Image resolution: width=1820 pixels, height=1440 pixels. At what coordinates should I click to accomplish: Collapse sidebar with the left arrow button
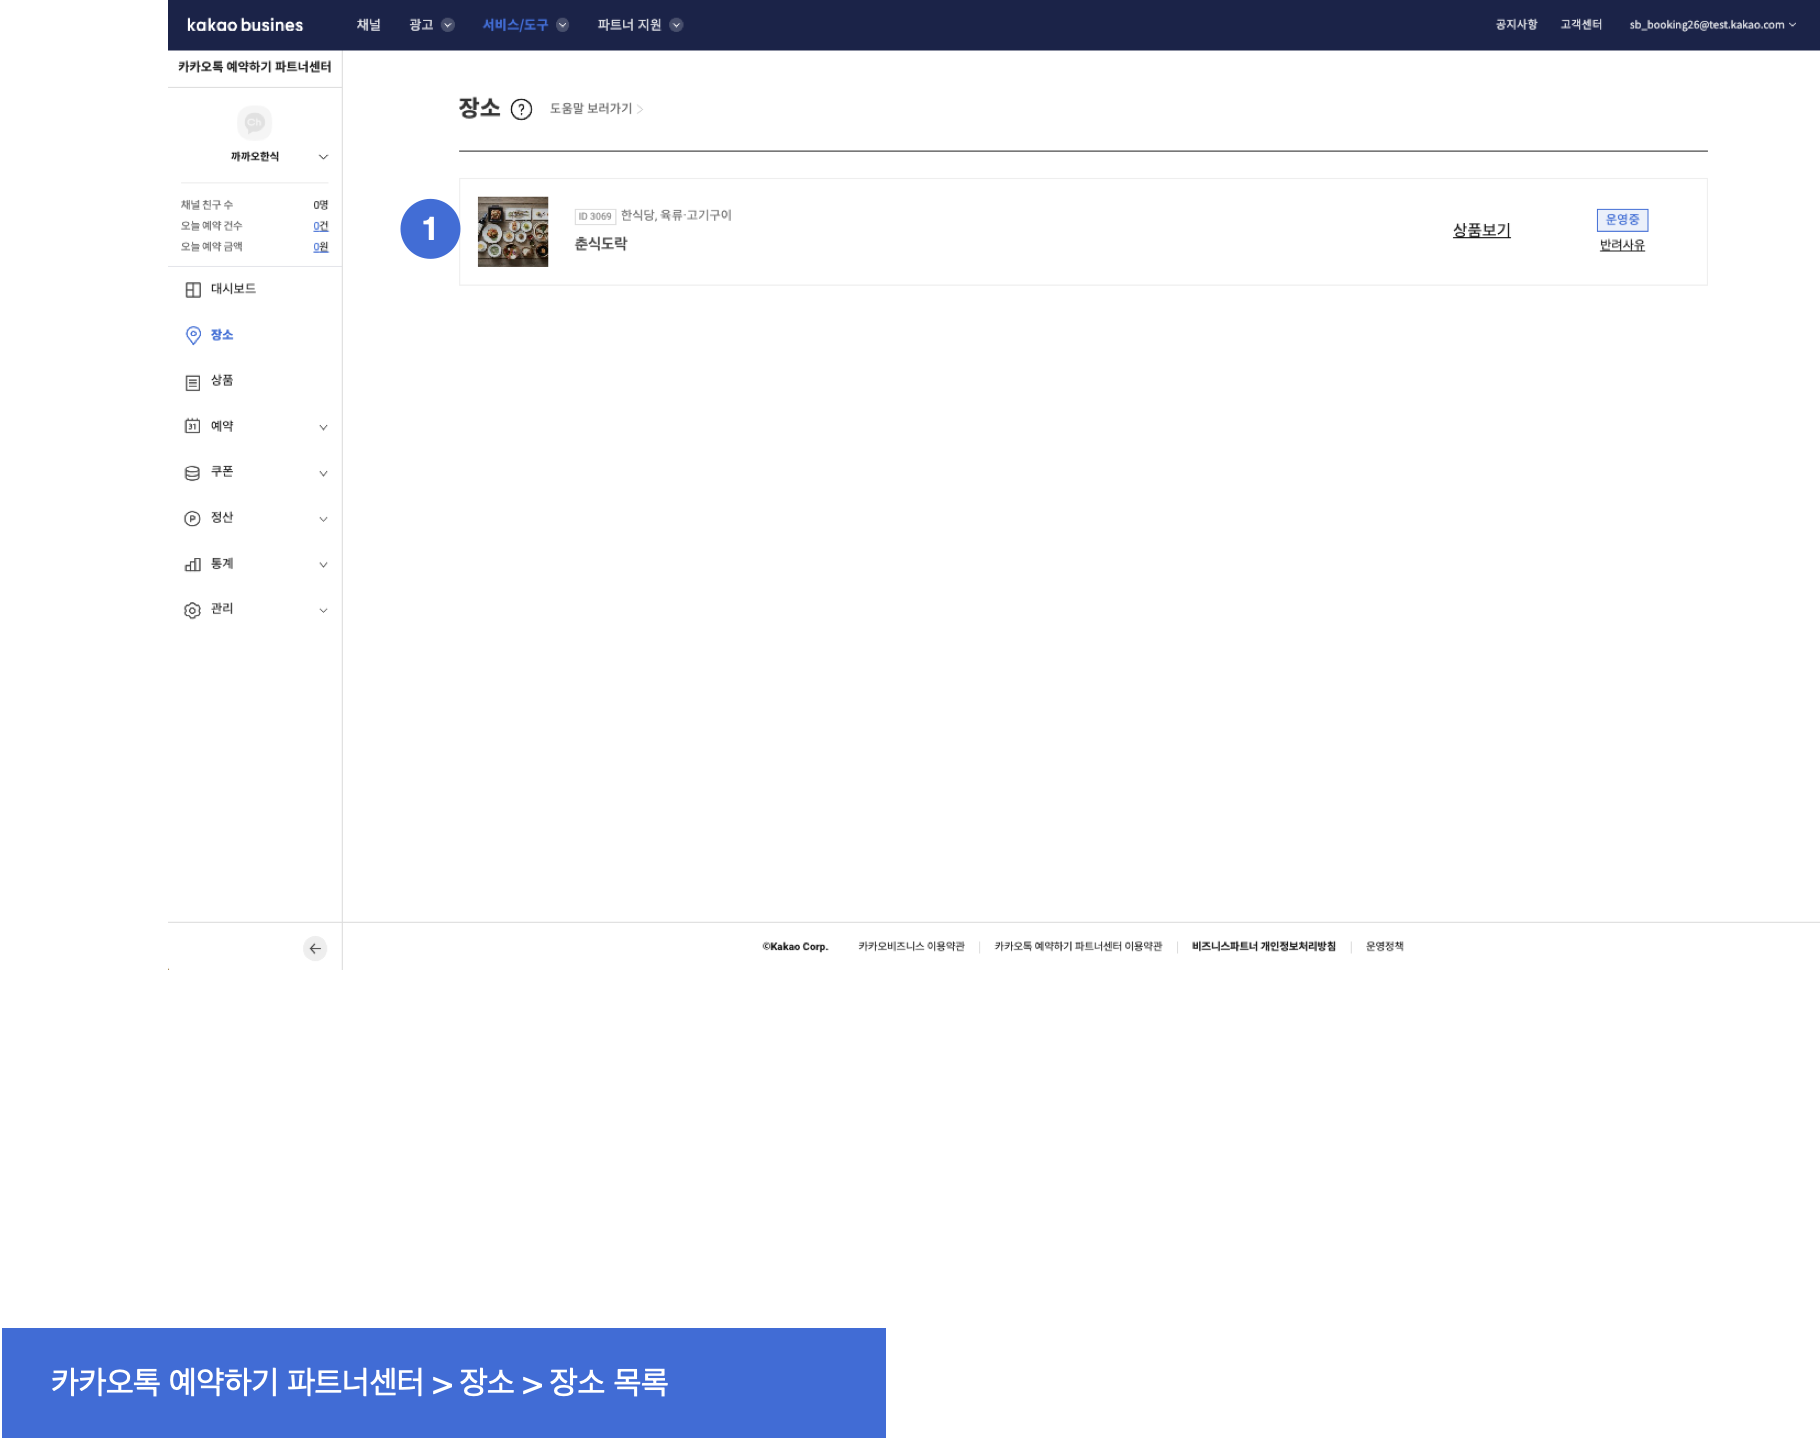(x=315, y=948)
